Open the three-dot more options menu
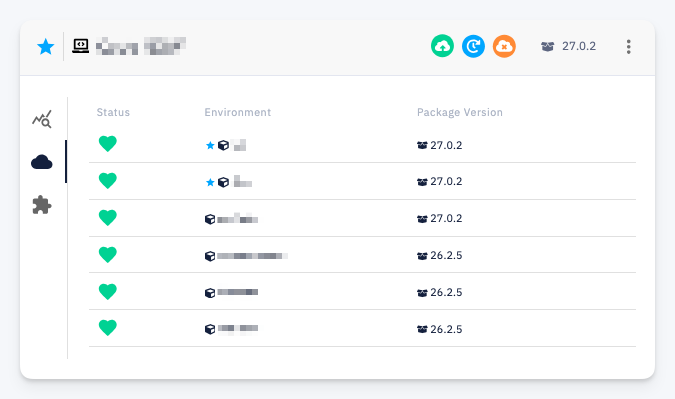 [629, 46]
